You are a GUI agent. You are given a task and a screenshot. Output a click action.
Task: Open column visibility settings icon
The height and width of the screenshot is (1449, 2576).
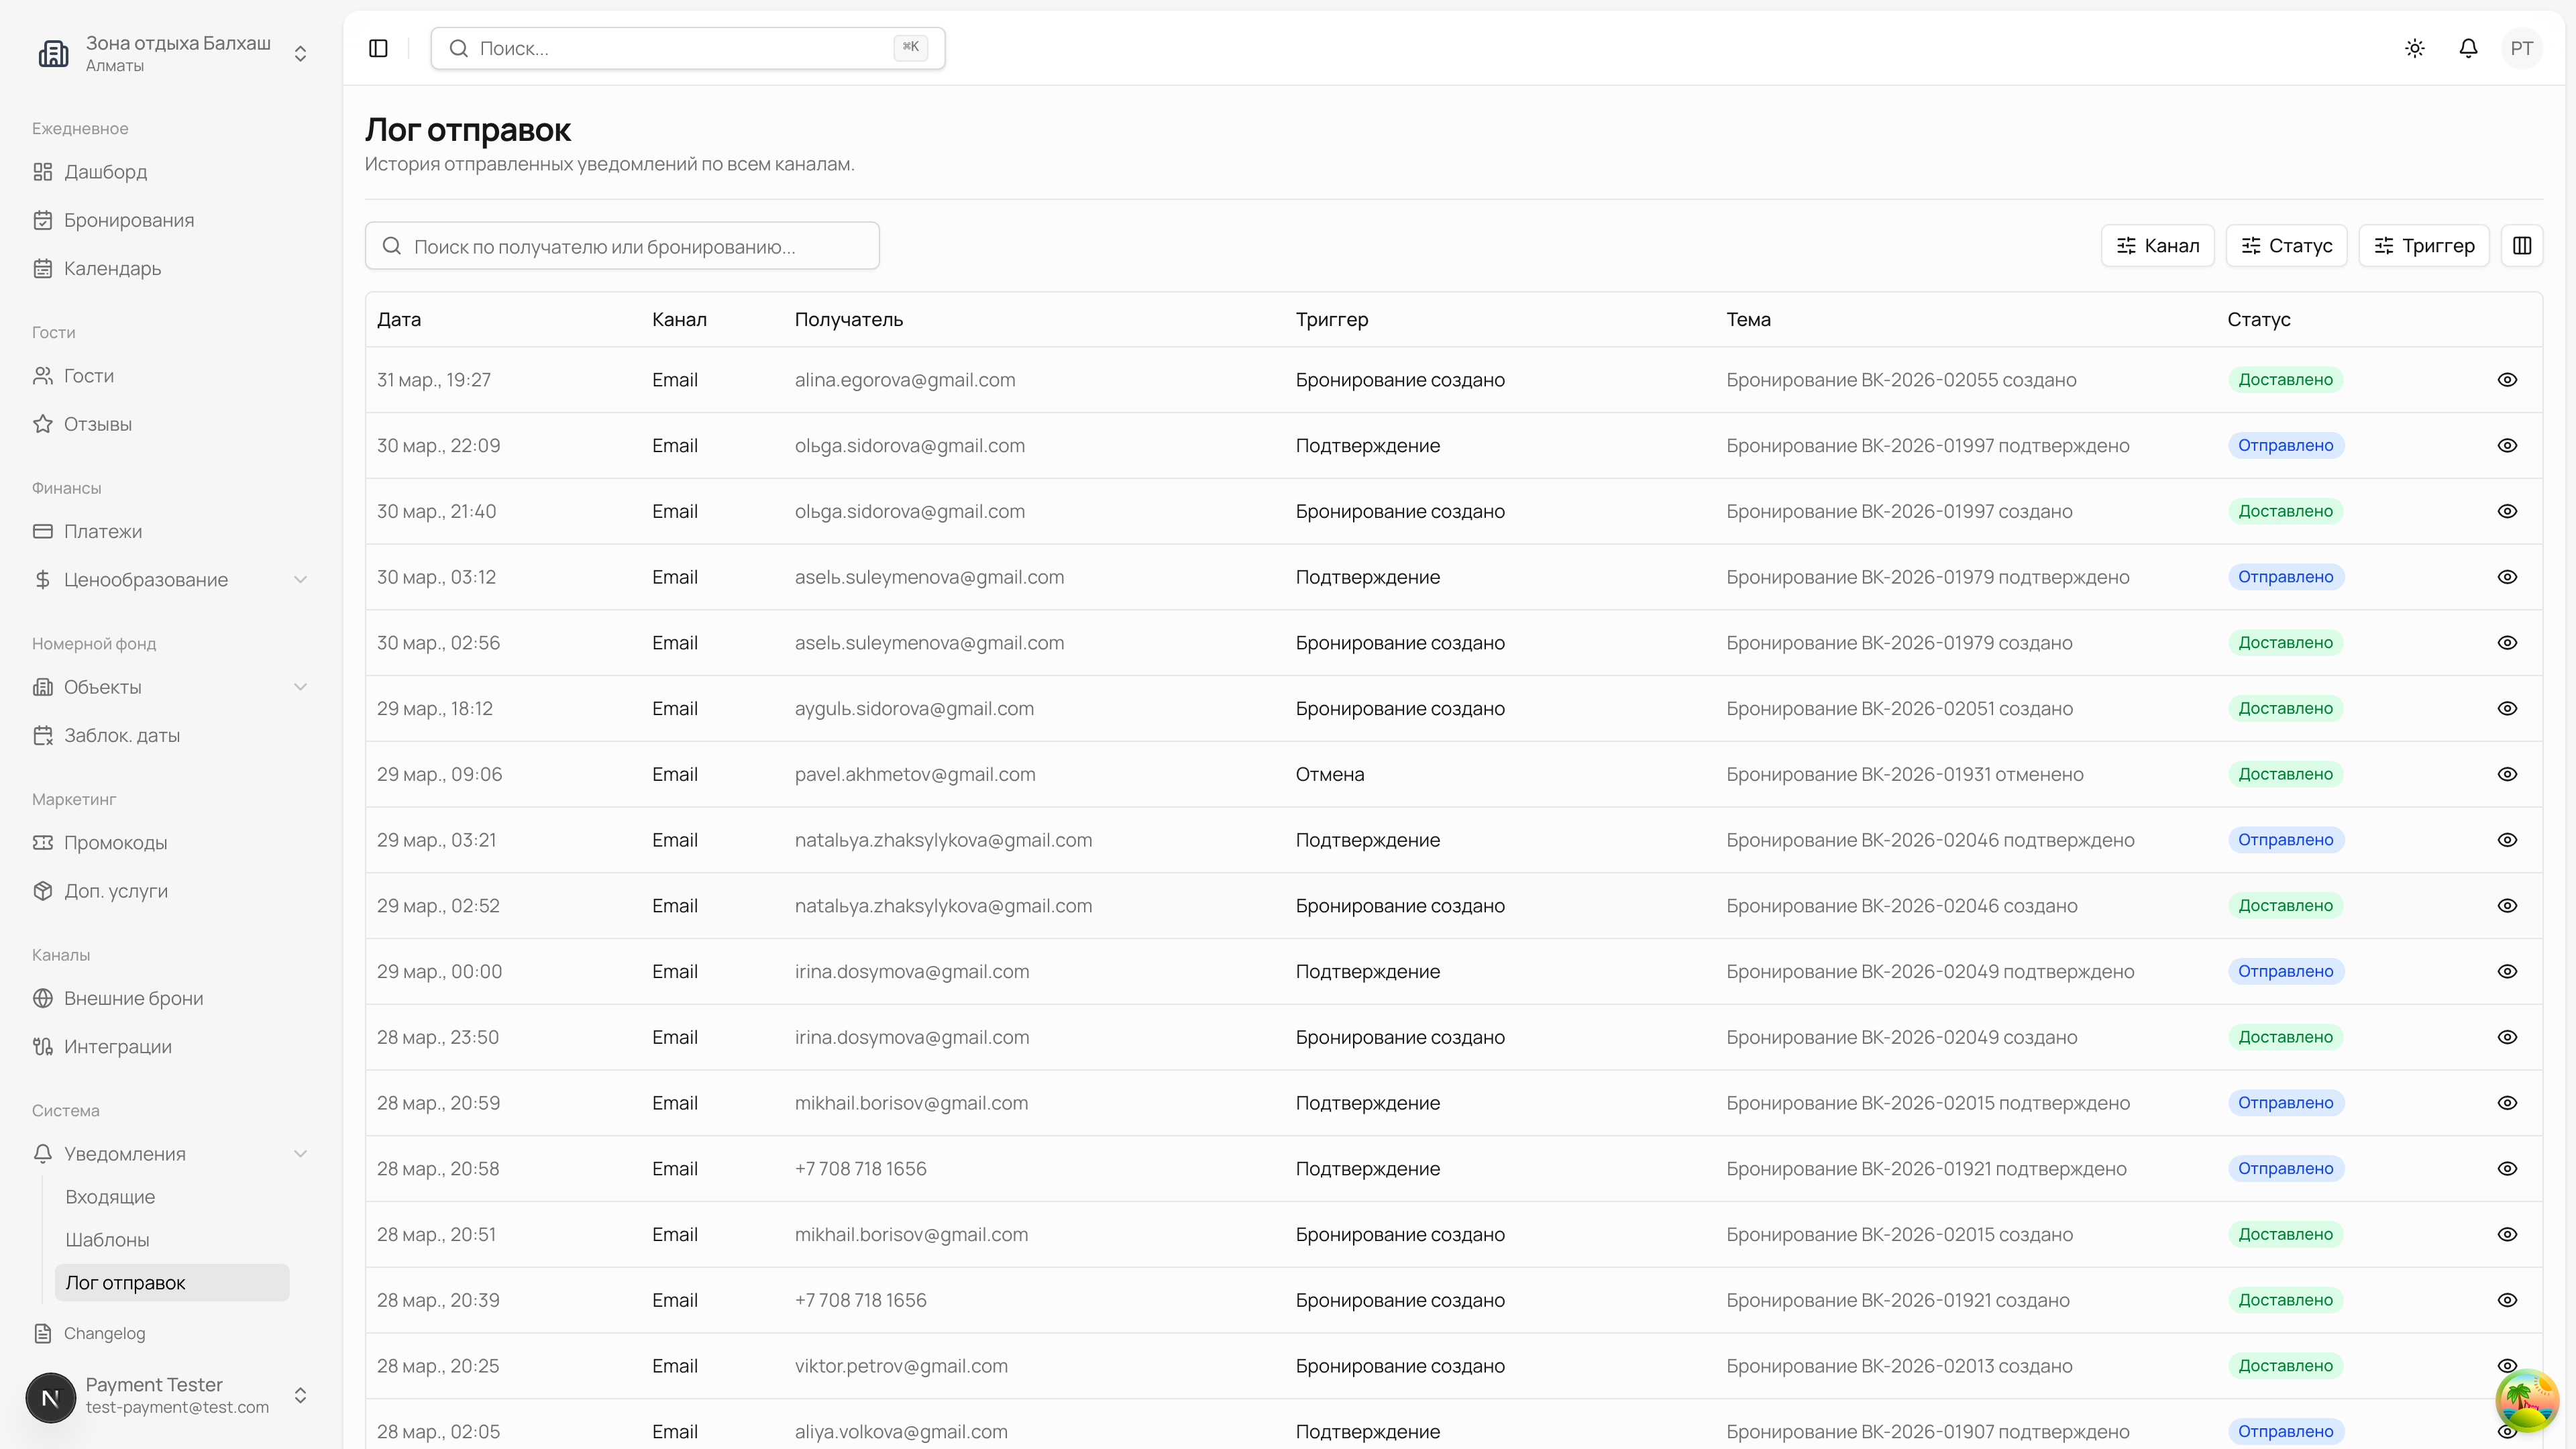2522,246
